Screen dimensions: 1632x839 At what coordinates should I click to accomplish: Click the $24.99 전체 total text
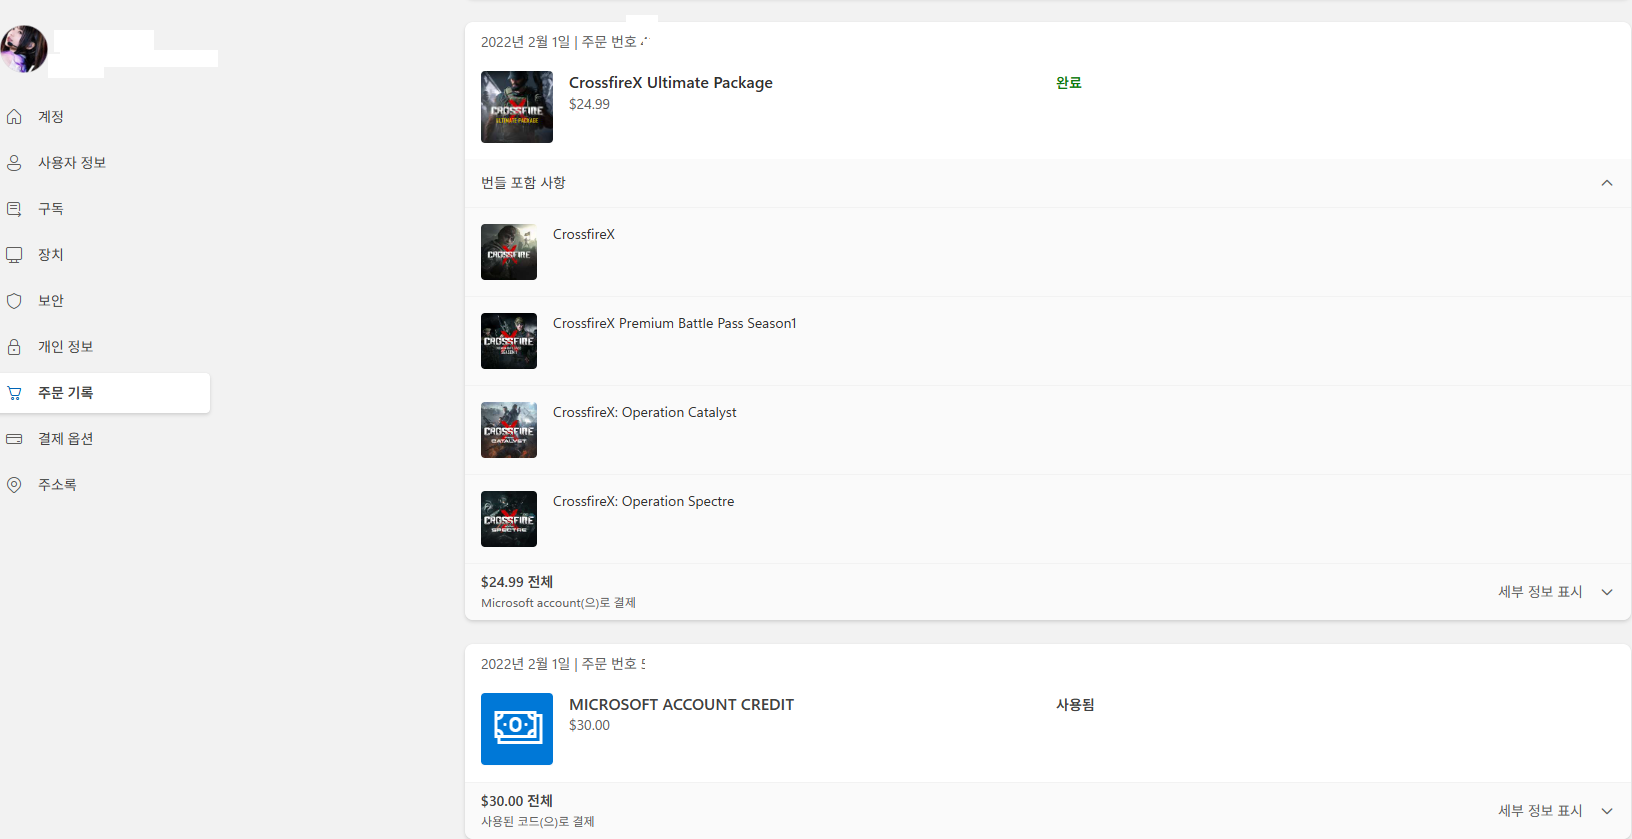tap(517, 582)
